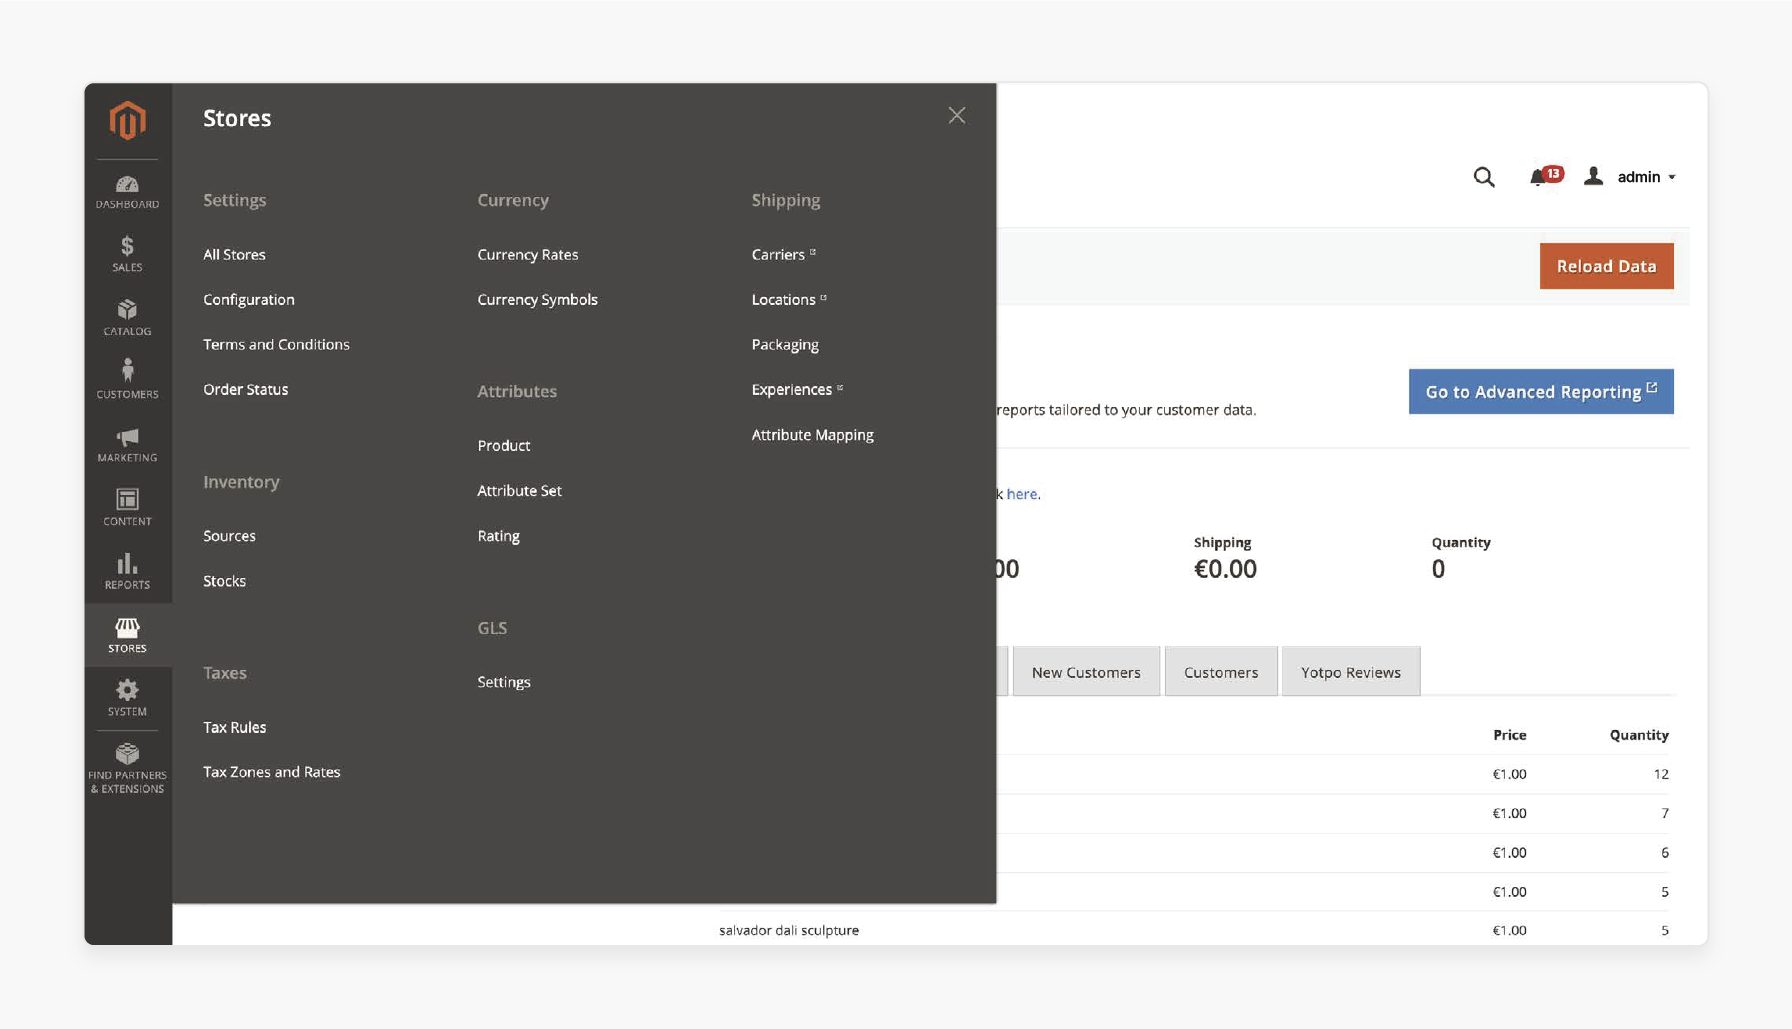Open GLS Settings
The height and width of the screenshot is (1029, 1792).
(x=504, y=682)
